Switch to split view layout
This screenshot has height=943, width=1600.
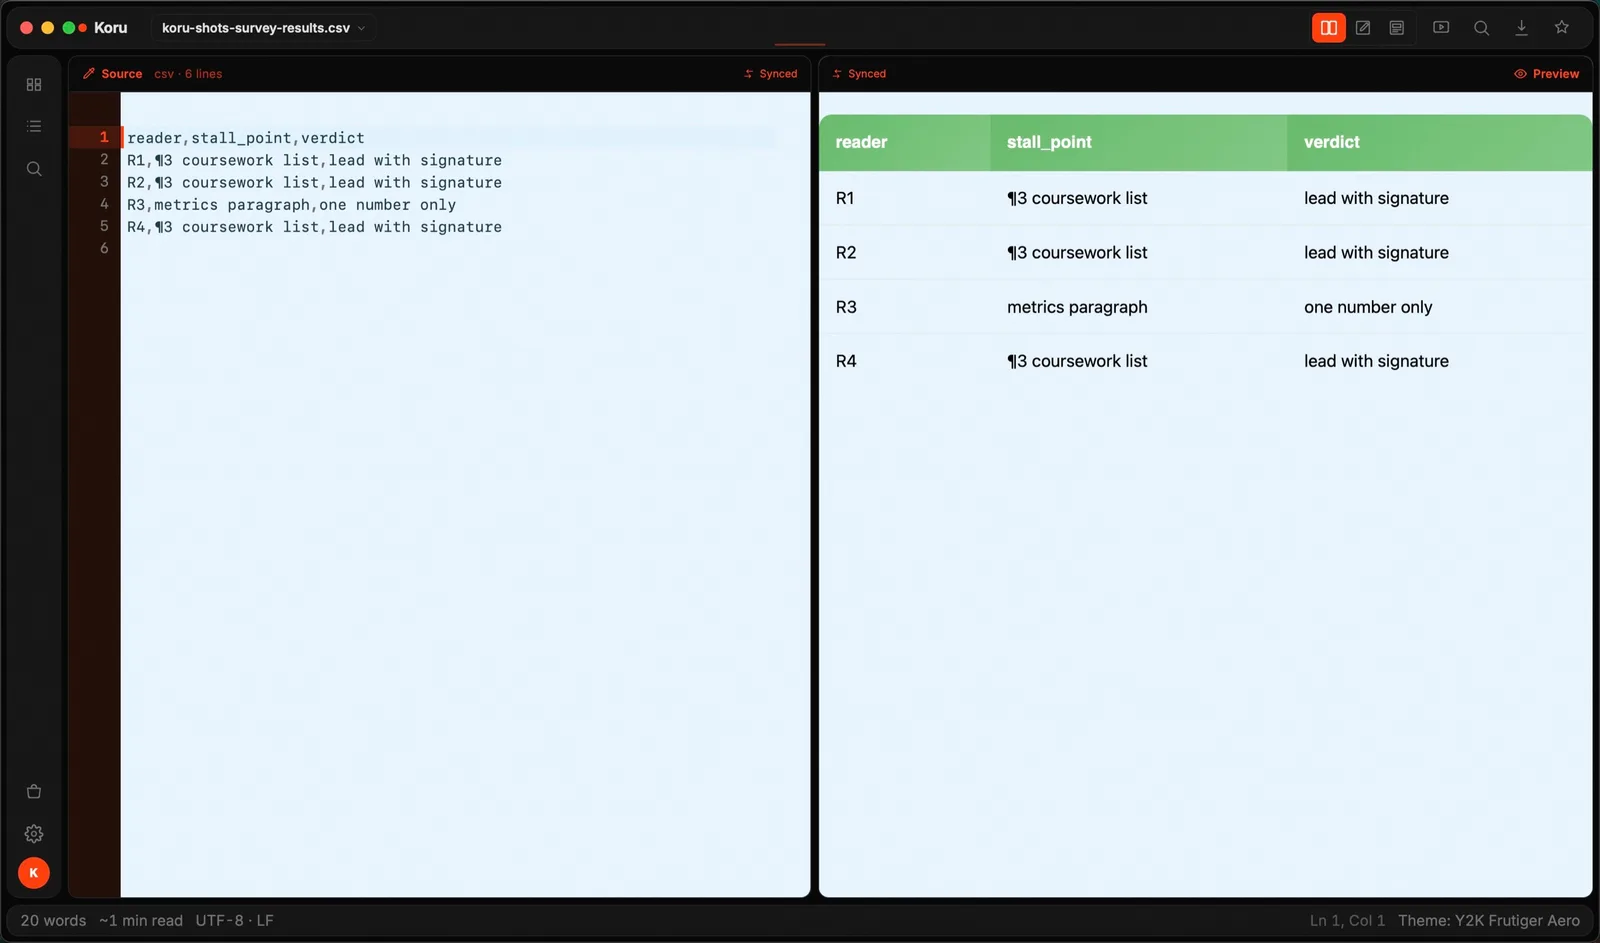[1328, 28]
